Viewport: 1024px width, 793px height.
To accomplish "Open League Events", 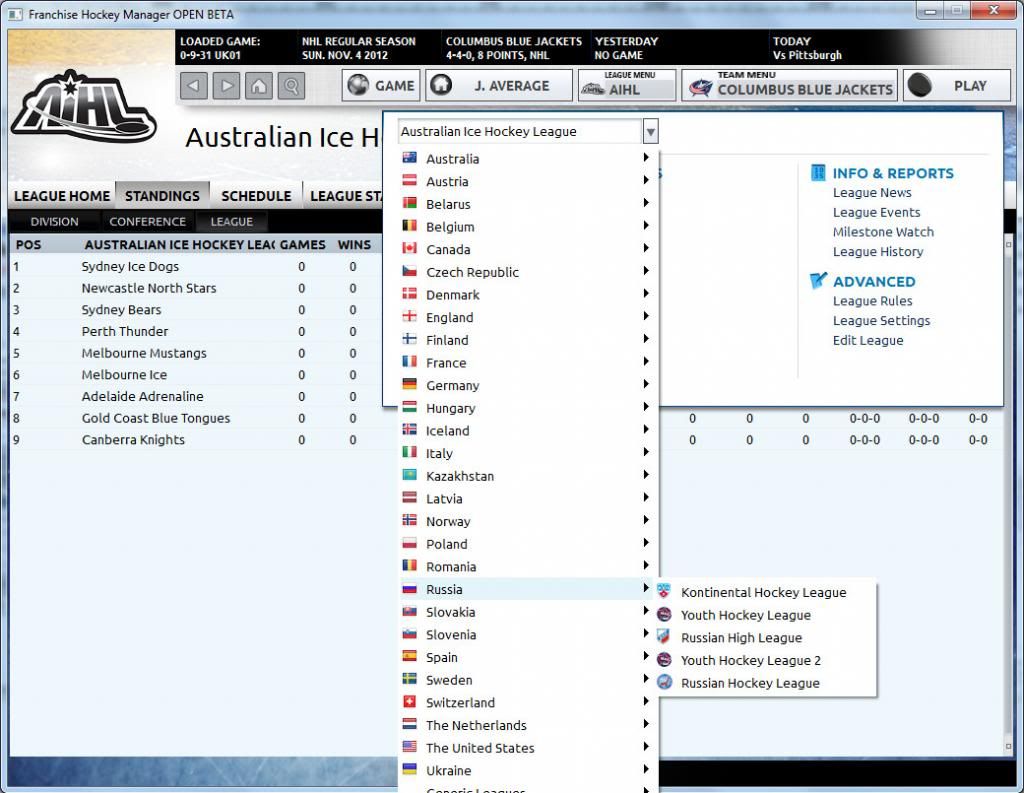I will point(876,212).
